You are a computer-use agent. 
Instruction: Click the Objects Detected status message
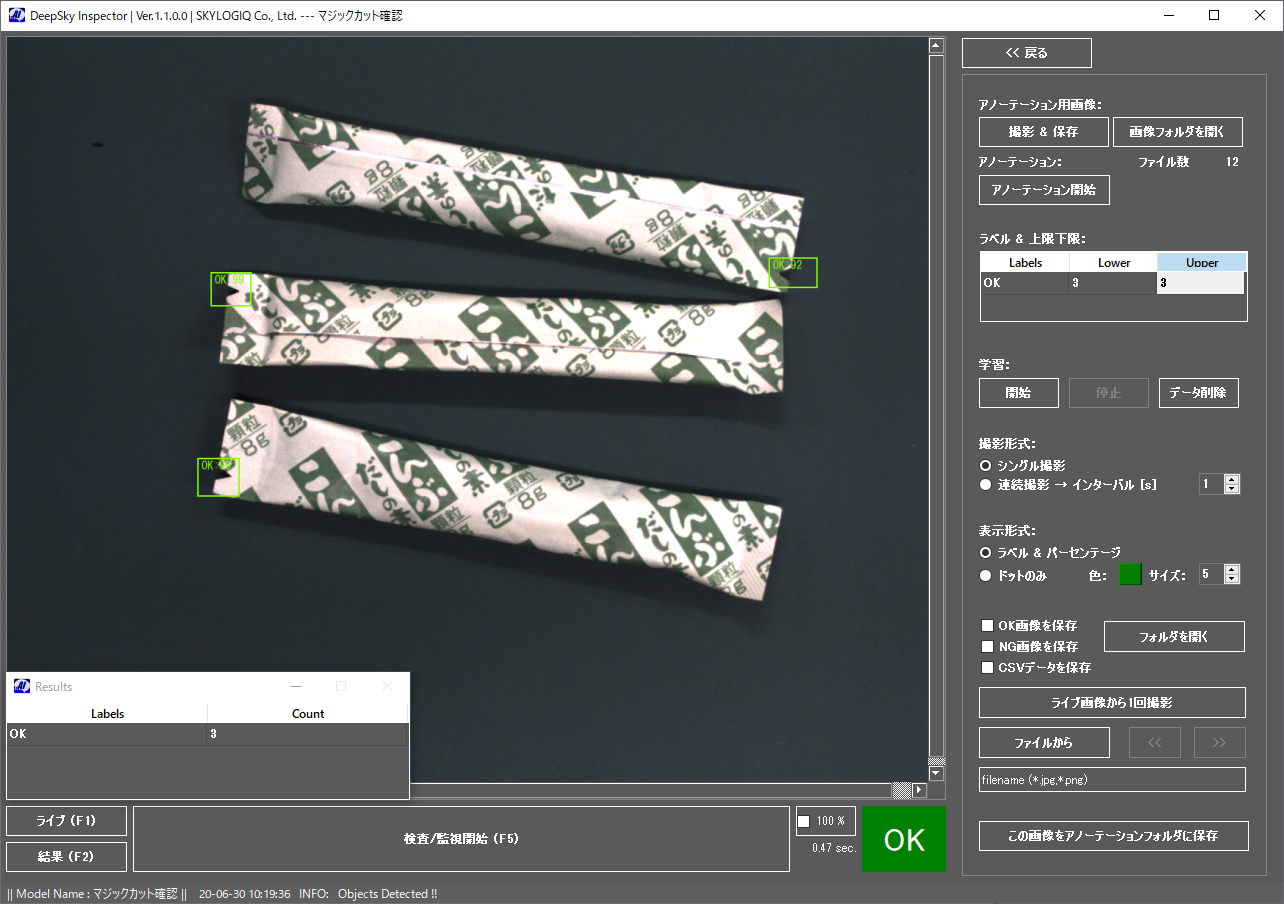click(x=387, y=894)
